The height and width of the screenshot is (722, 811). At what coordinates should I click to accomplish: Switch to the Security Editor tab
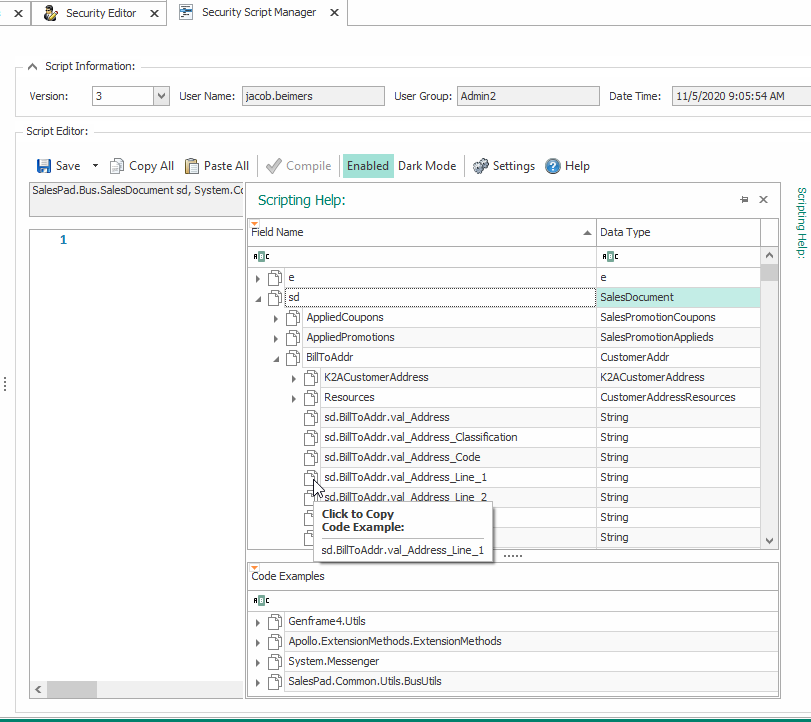pyautogui.click(x=102, y=13)
